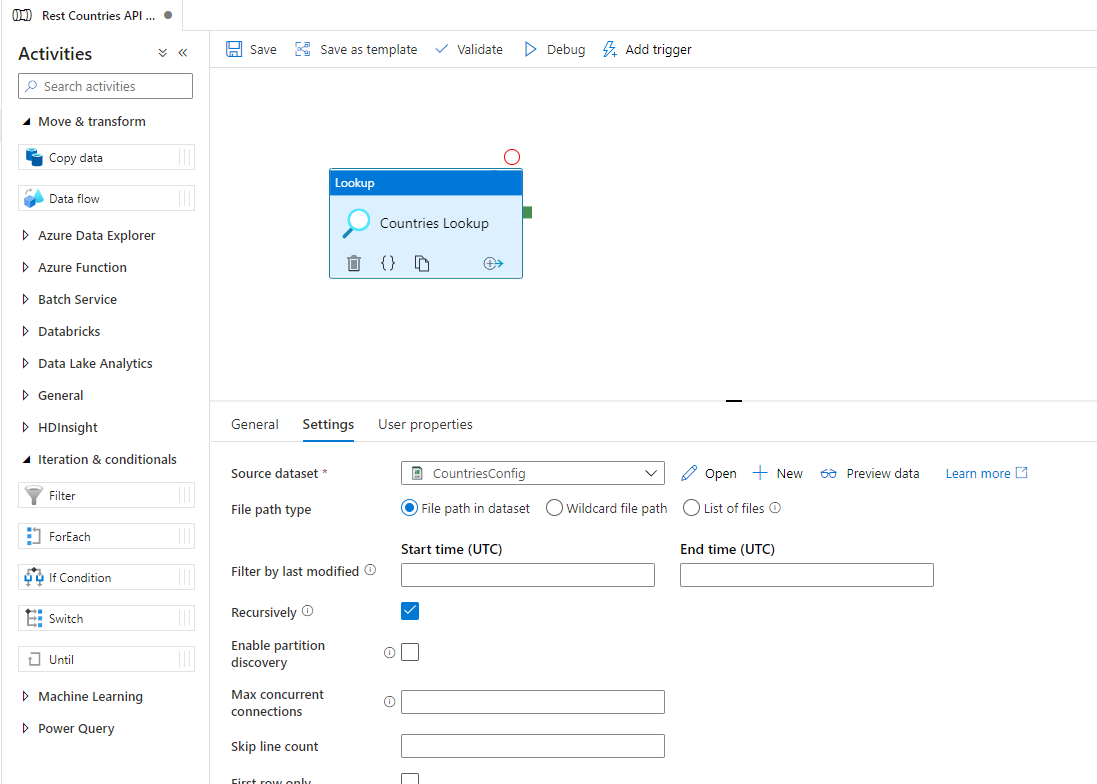This screenshot has width=1097, height=784.
Task: Click the Max concurrent connections field
Action: [x=532, y=701]
